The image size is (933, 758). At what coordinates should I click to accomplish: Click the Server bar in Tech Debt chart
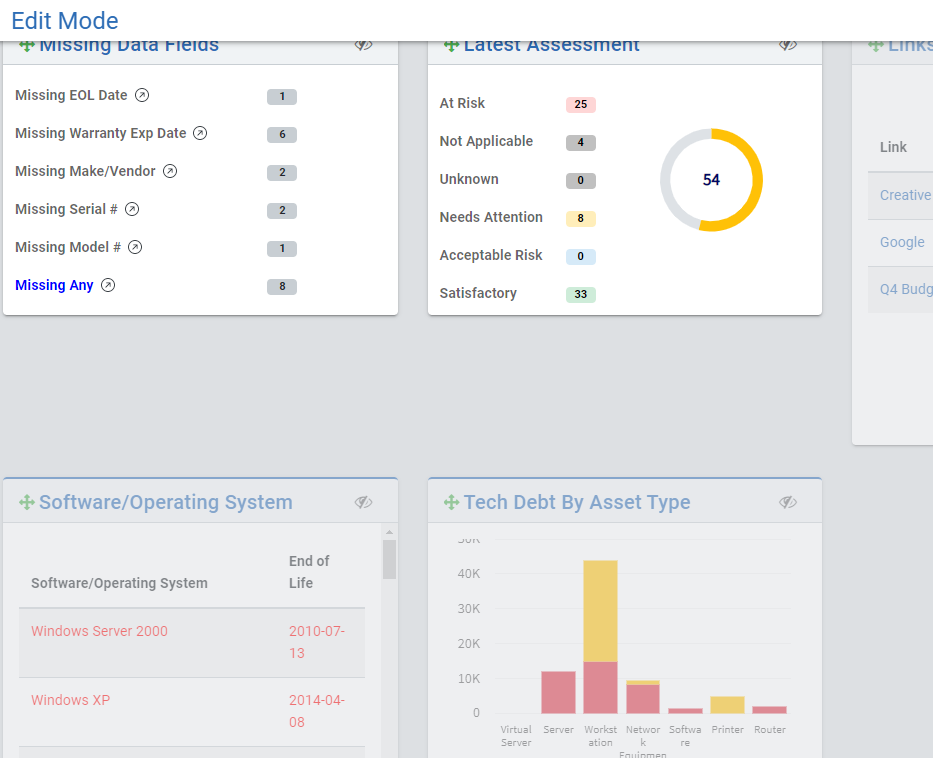coord(558,693)
